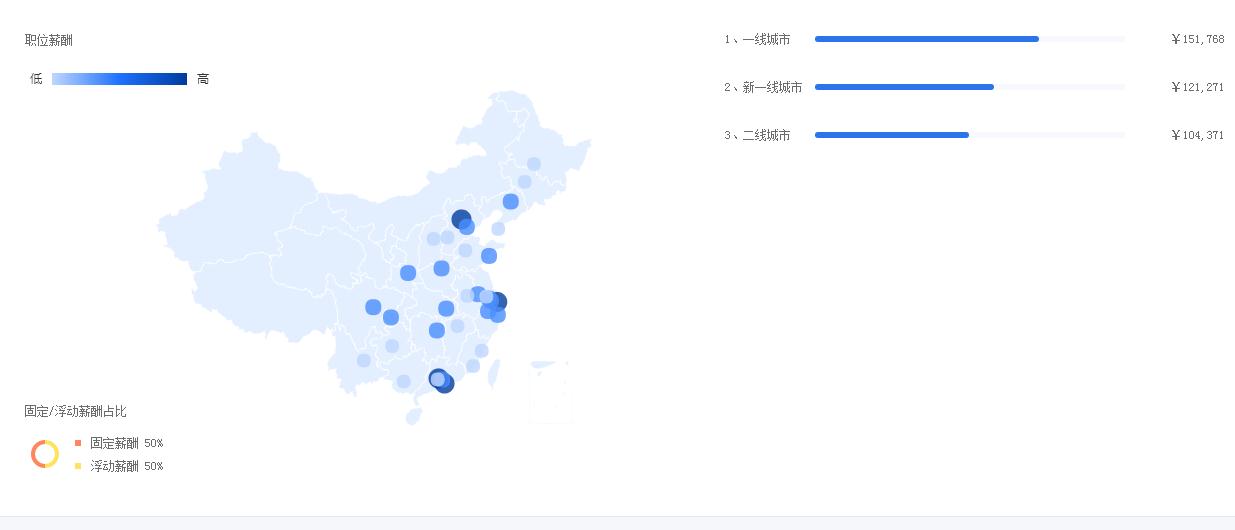1235x530 pixels.
Task: Click the 二线城市 salary progress bar
Action: pyautogui.click(x=970, y=135)
